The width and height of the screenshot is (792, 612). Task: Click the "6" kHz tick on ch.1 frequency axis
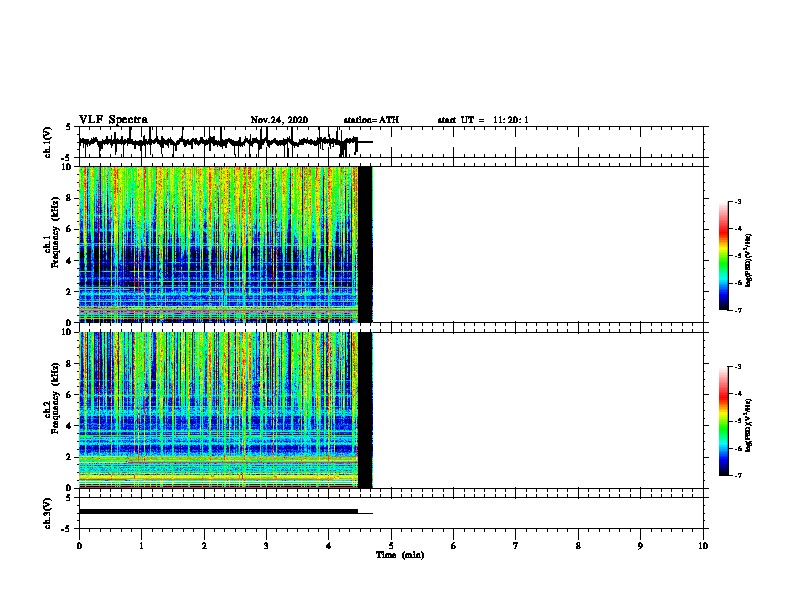(70, 229)
